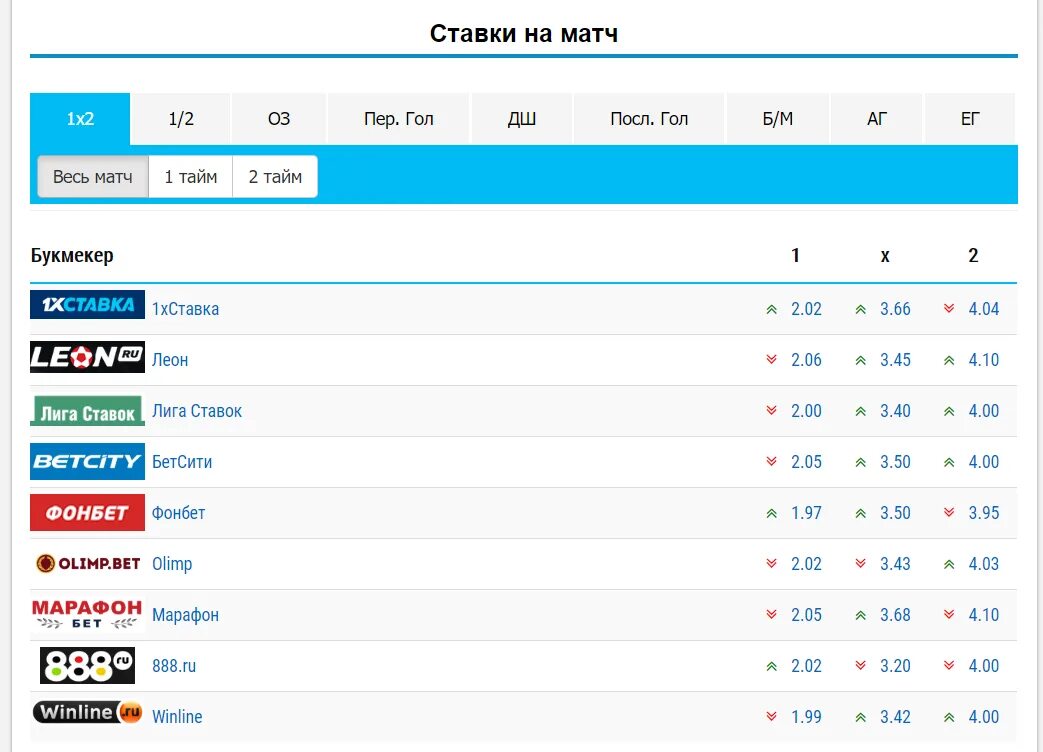Switch to the ДШ tab

click(522, 119)
